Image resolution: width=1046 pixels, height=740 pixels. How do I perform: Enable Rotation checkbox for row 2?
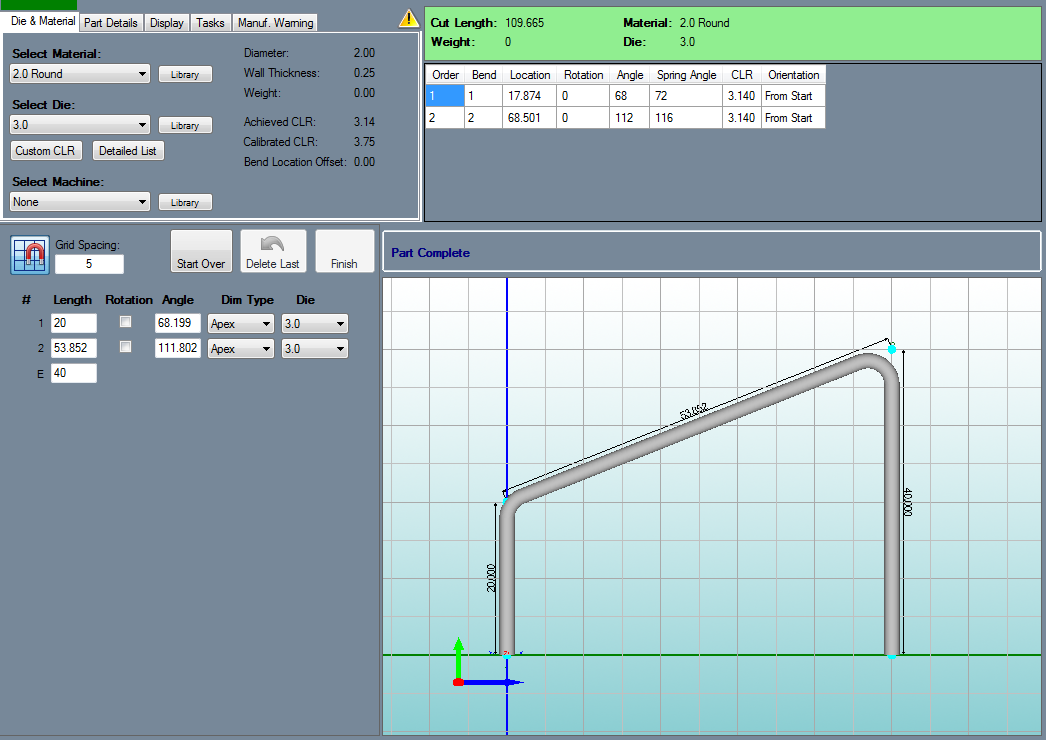coord(125,346)
